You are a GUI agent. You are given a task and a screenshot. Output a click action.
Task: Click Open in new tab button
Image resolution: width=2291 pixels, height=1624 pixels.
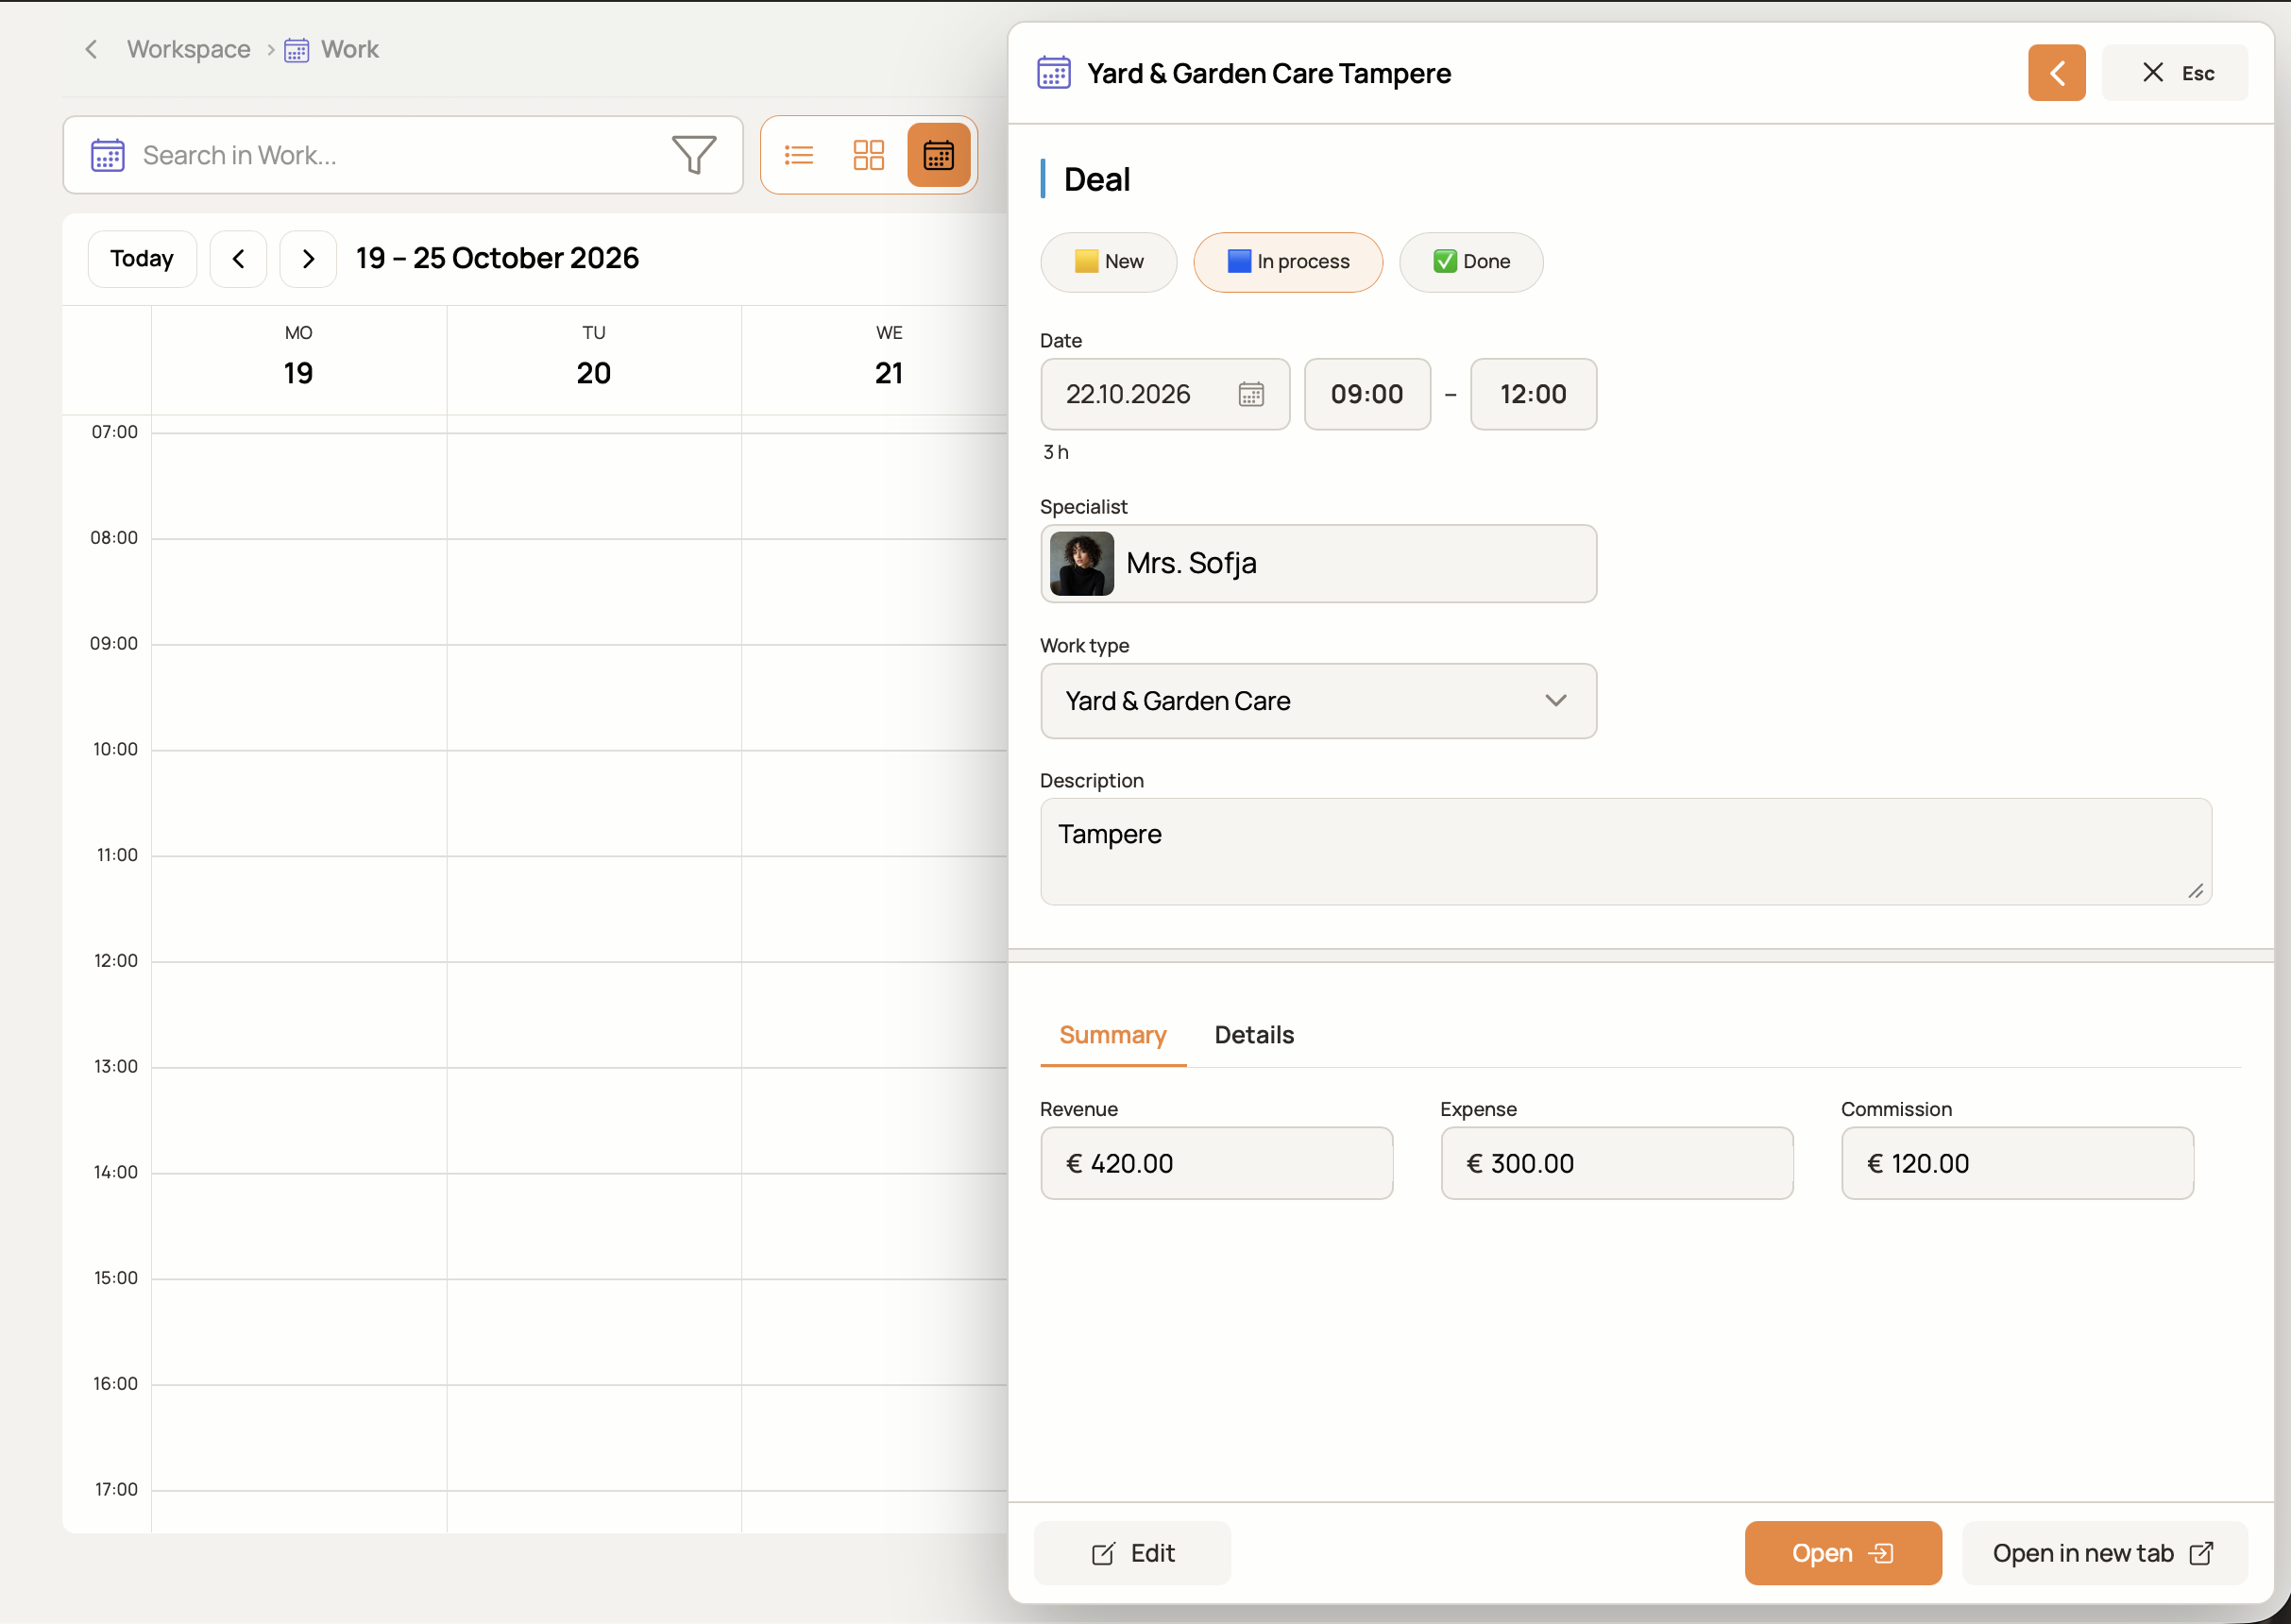tap(2104, 1553)
